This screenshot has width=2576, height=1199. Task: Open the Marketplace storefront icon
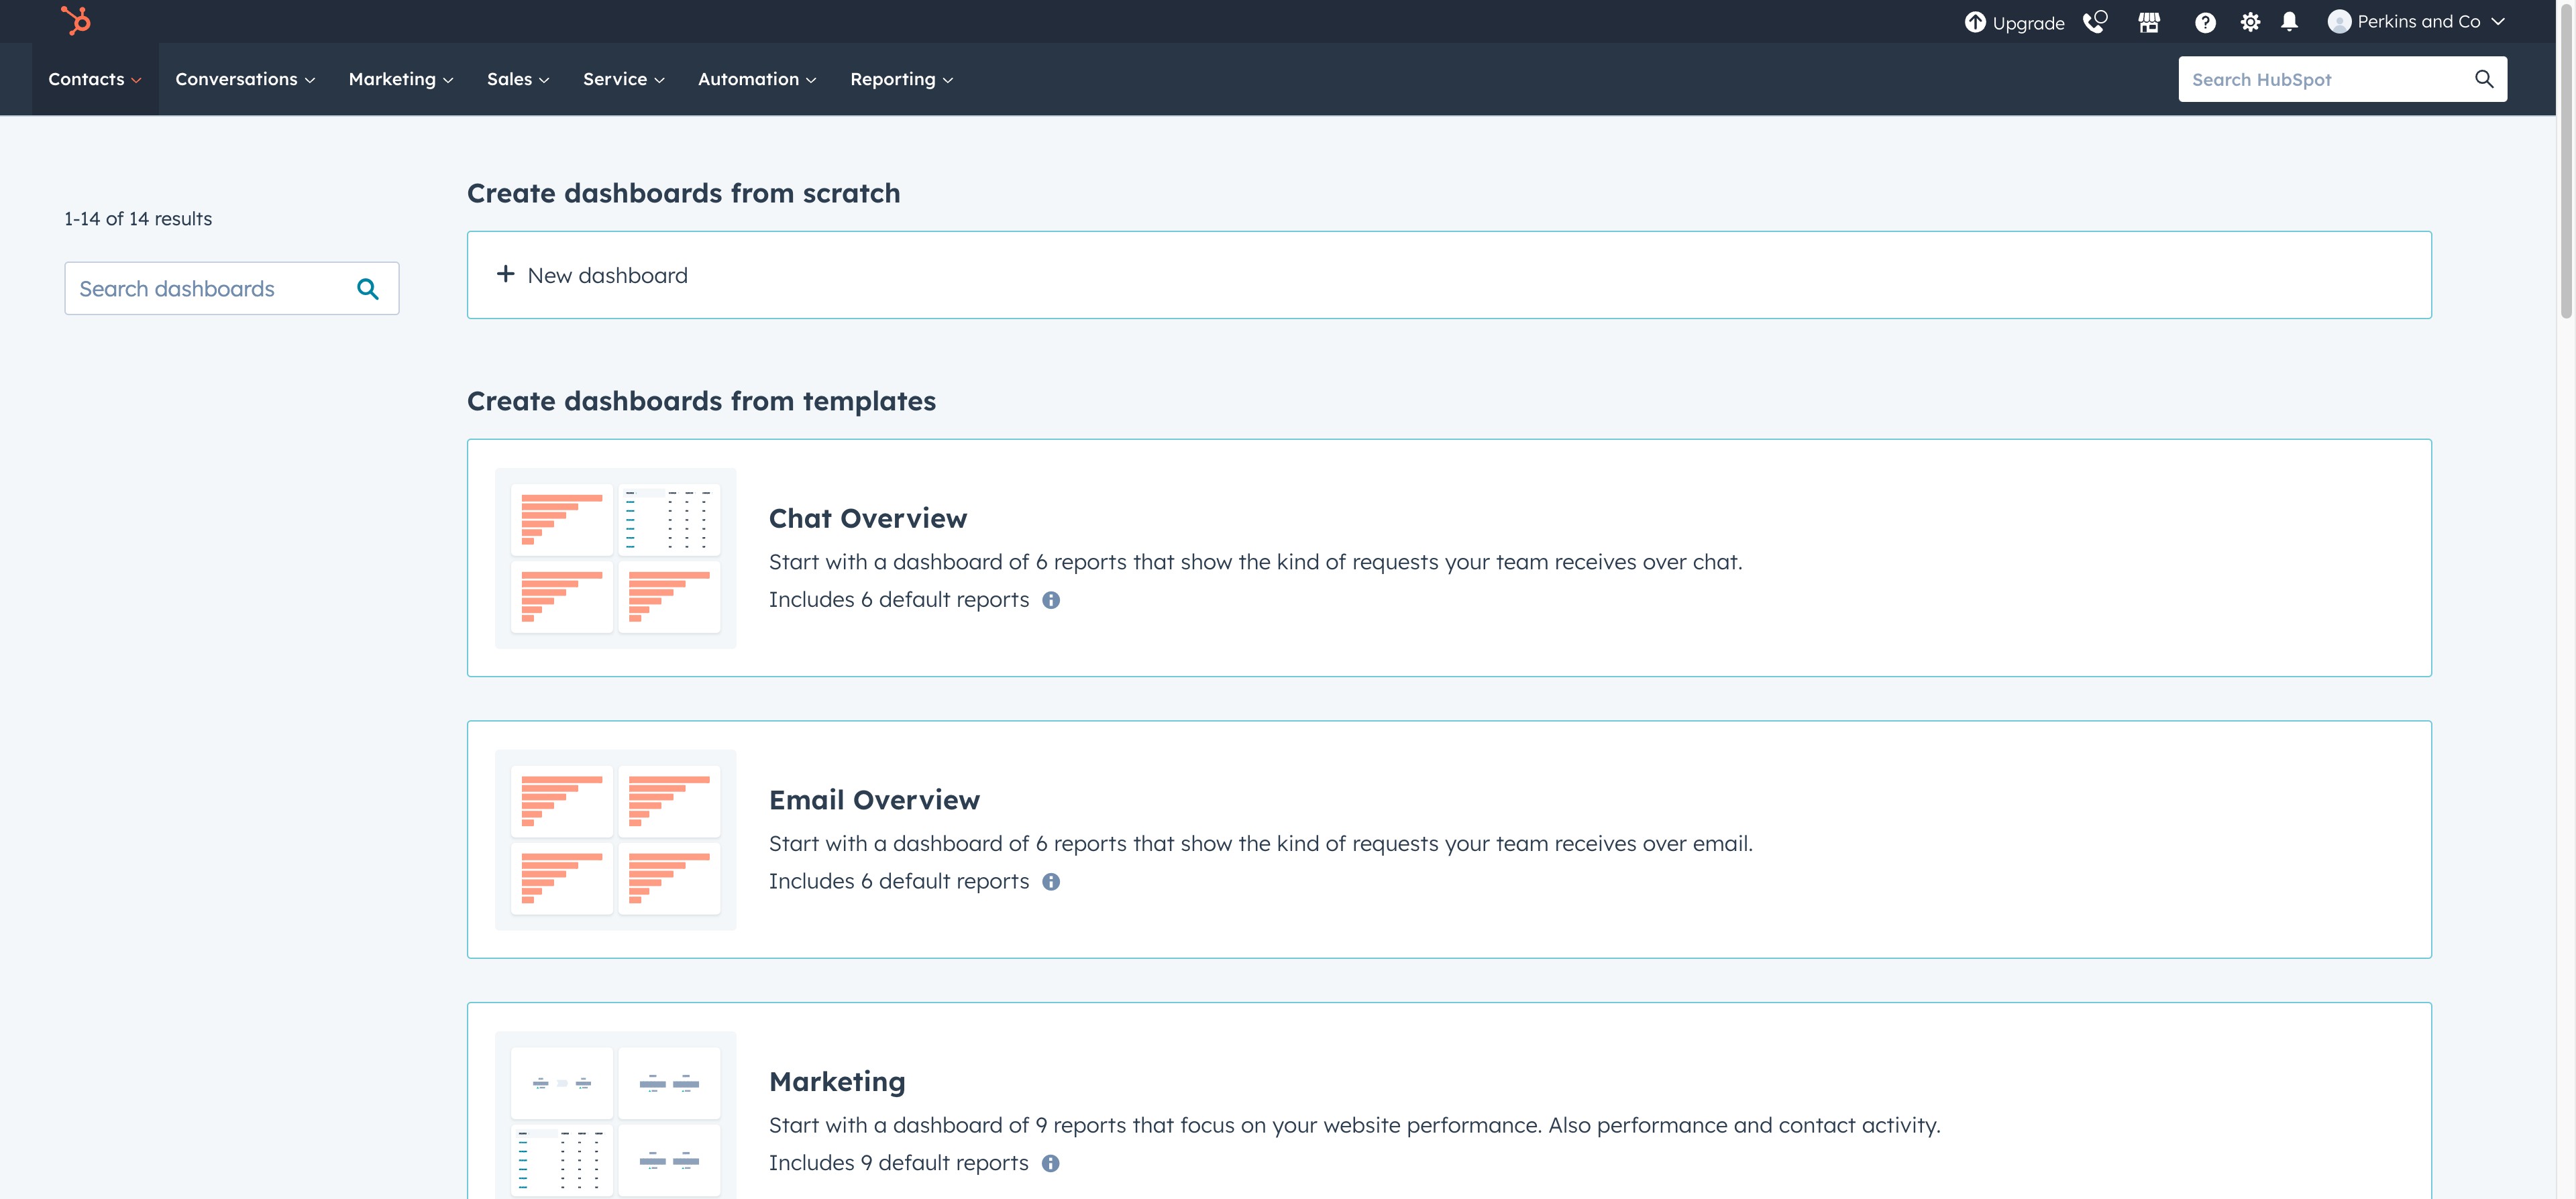(x=2149, y=22)
